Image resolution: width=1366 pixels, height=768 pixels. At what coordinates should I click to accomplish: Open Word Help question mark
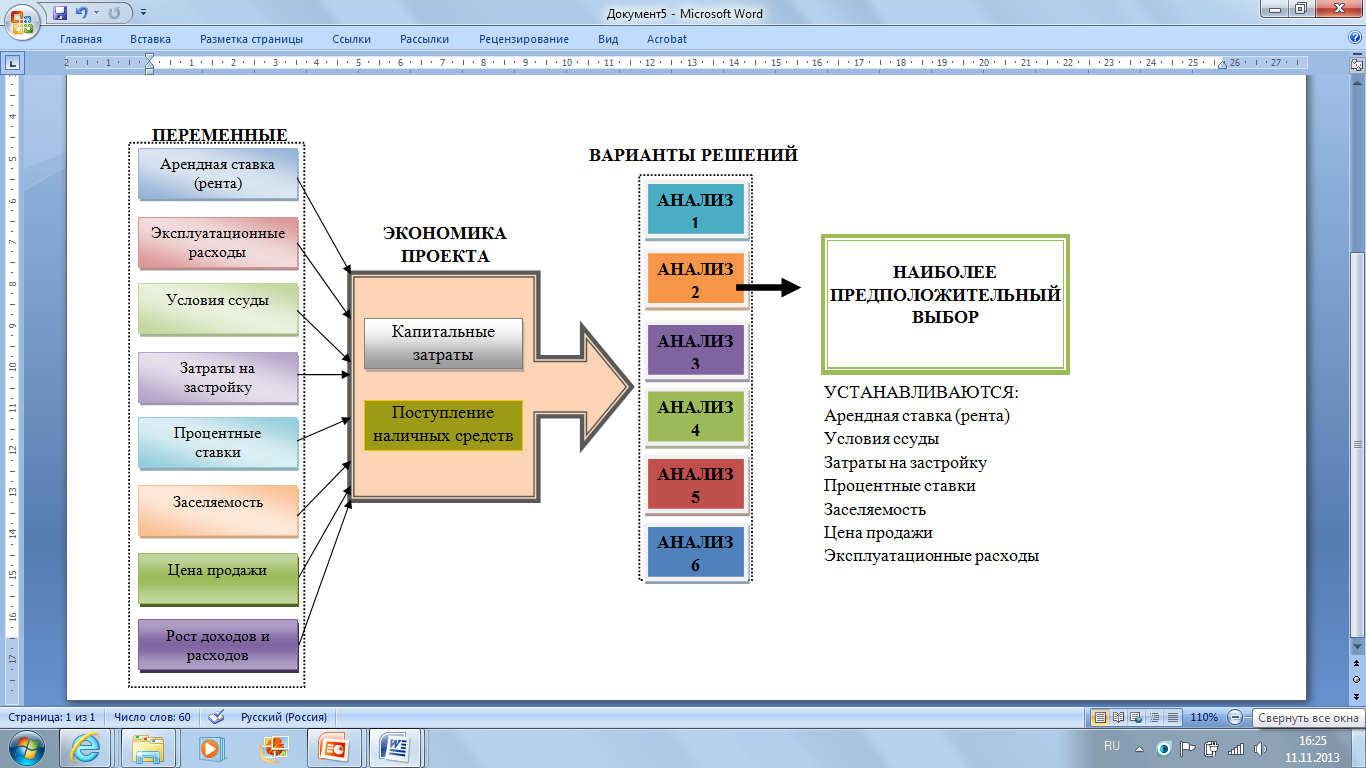pos(1354,37)
